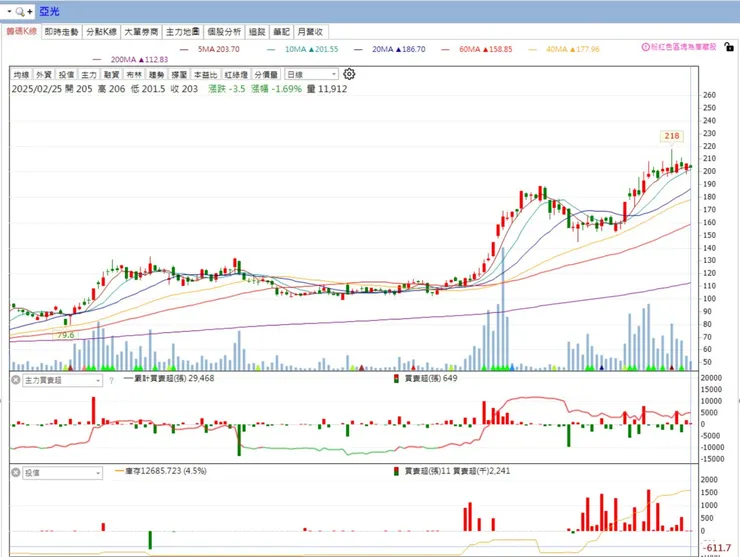
Task: Open chart settings with the gear icon
Action: point(349,74)
